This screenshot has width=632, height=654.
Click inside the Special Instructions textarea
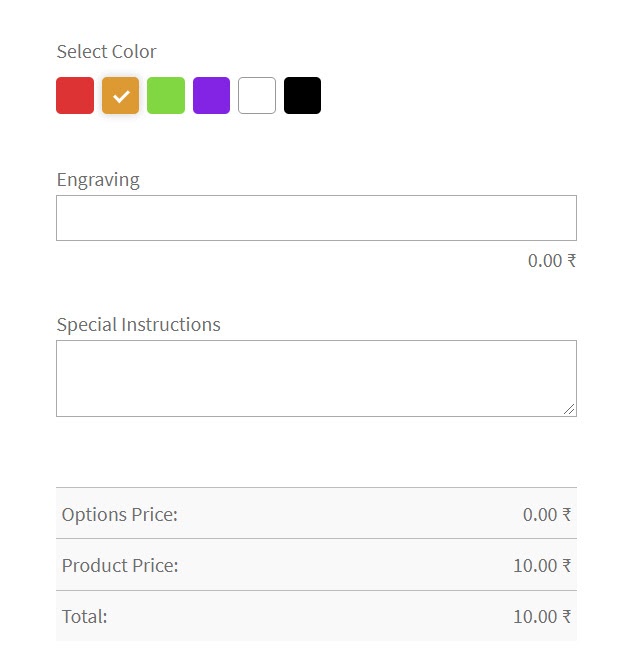tap(317, 378)
